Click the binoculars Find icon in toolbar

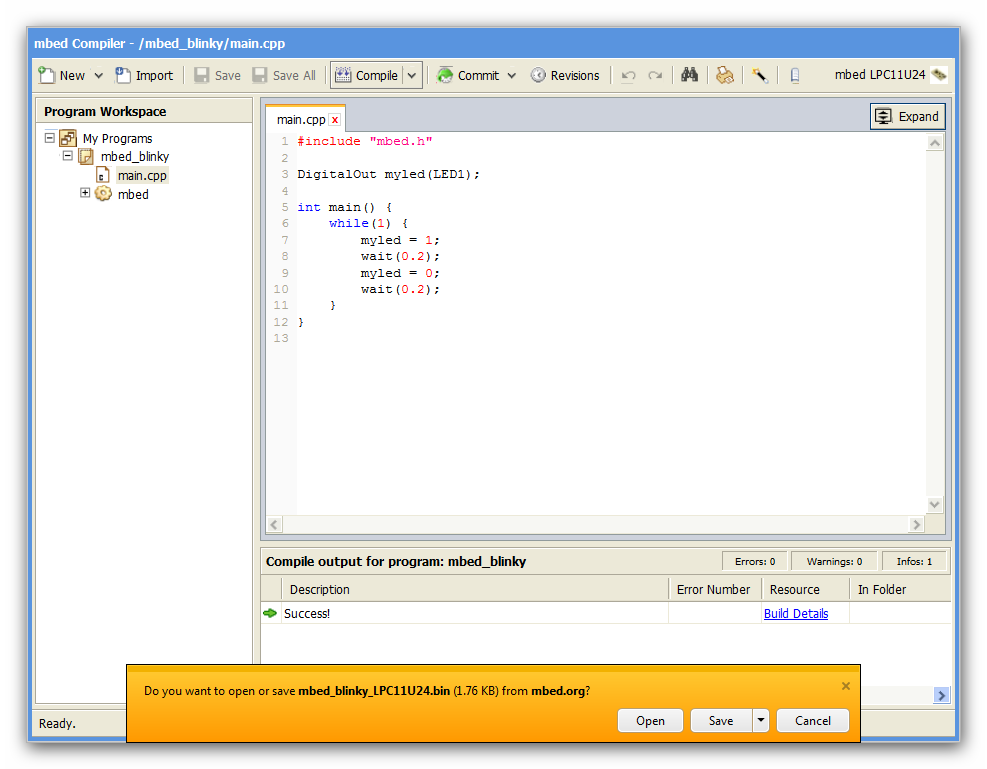pos(689,75)
